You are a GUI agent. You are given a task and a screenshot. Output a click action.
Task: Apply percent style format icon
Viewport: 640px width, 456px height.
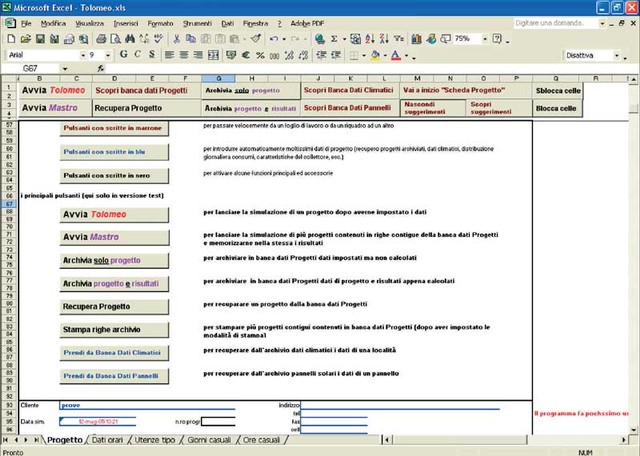point(260,55)
